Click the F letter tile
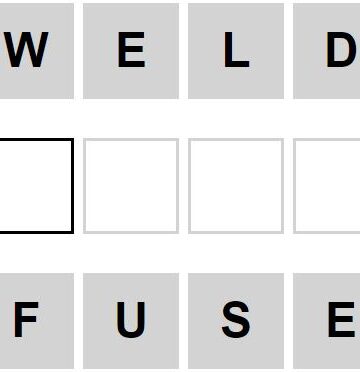The width and height of the screenshot is (360, 372). [x=36, y=321]
